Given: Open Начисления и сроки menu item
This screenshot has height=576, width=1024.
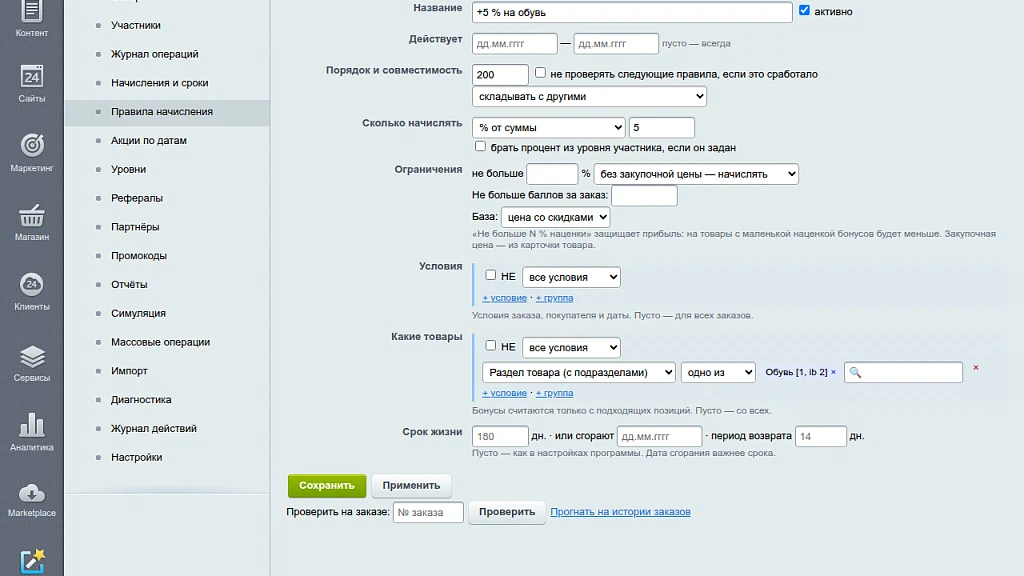Looking at the screenshot, I should (x=159, y=83).
